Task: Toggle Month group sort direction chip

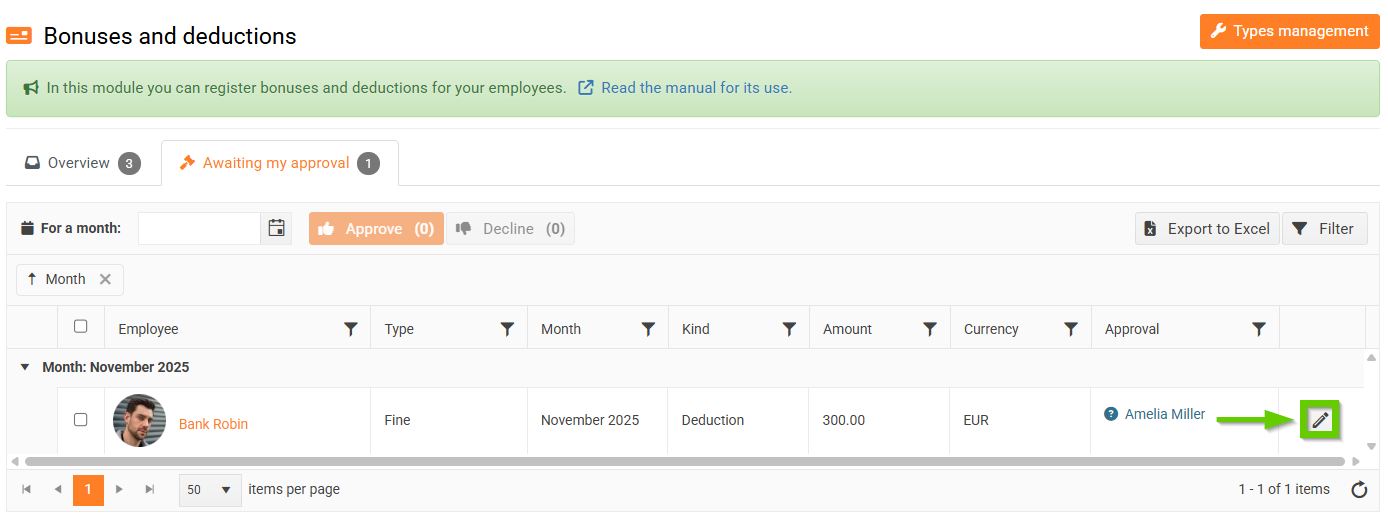Action: (56, 280)
